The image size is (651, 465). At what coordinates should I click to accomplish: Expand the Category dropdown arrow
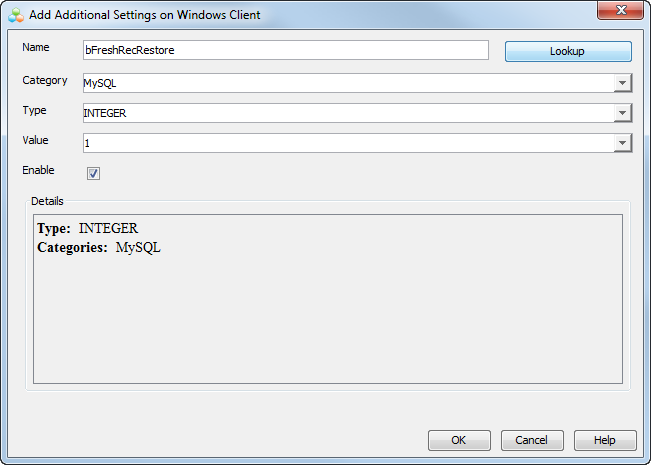(622, 84)
